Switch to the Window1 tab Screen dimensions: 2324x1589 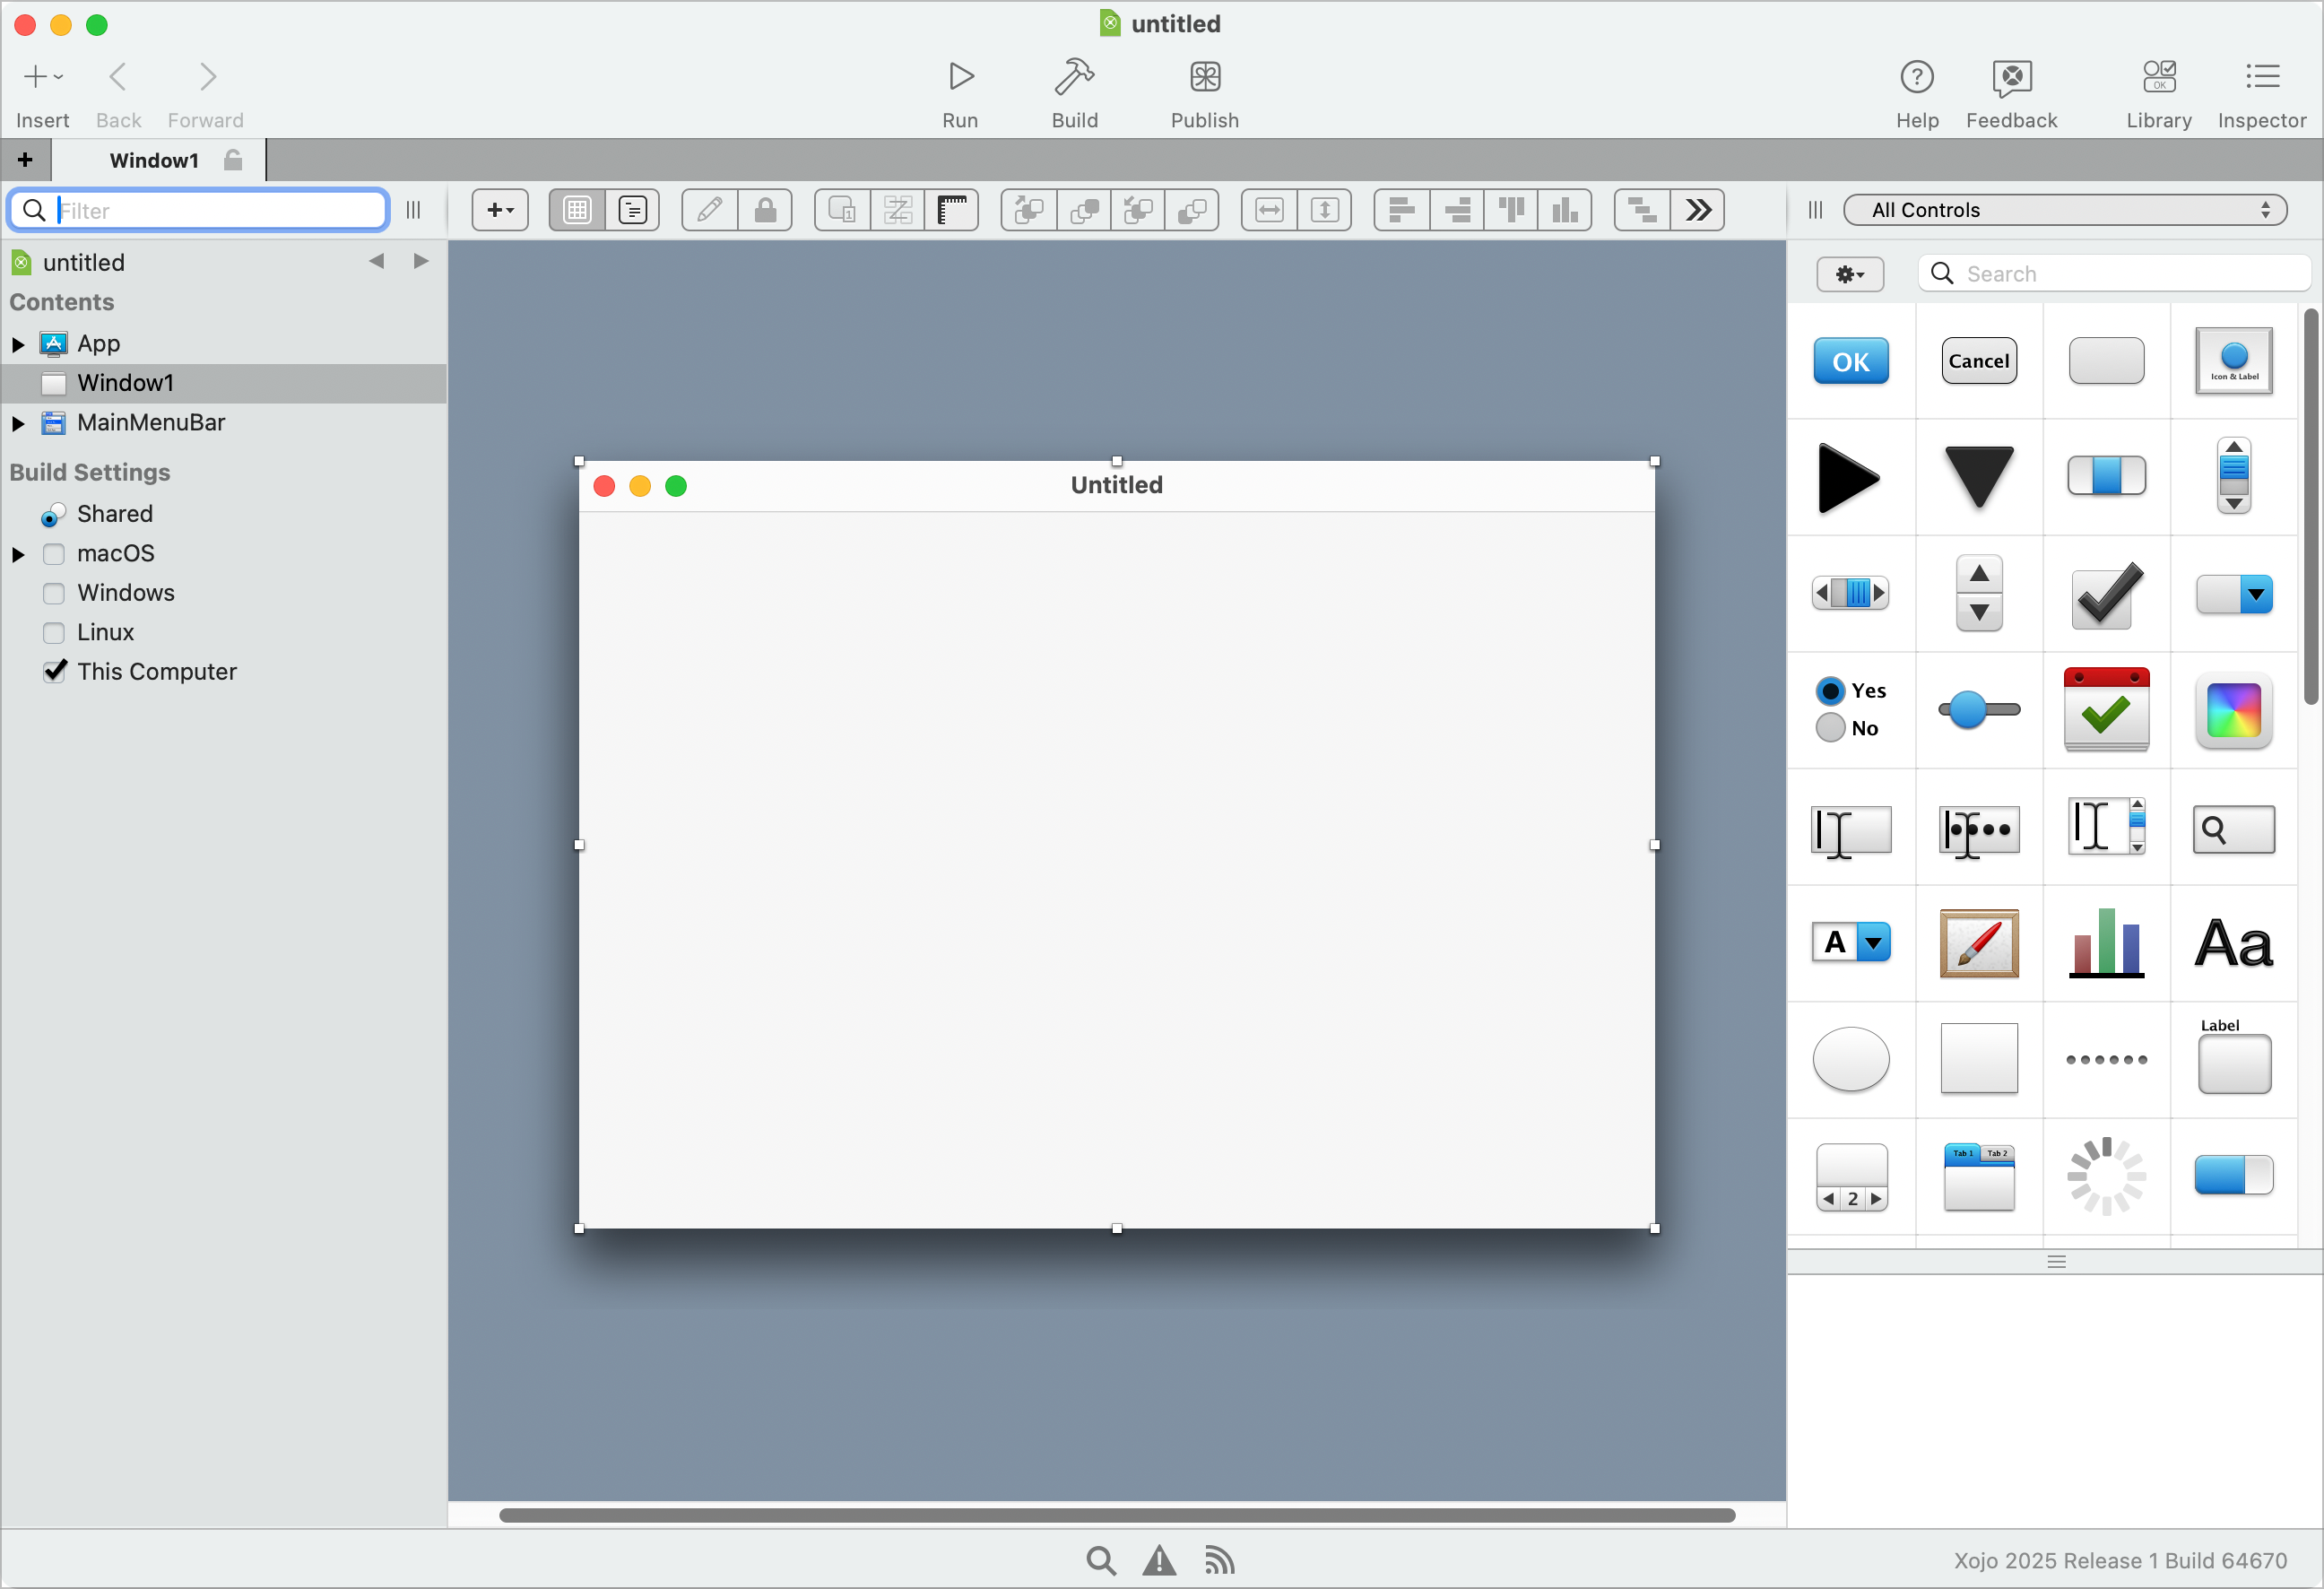pyautogui.click(x=153, y=160)
